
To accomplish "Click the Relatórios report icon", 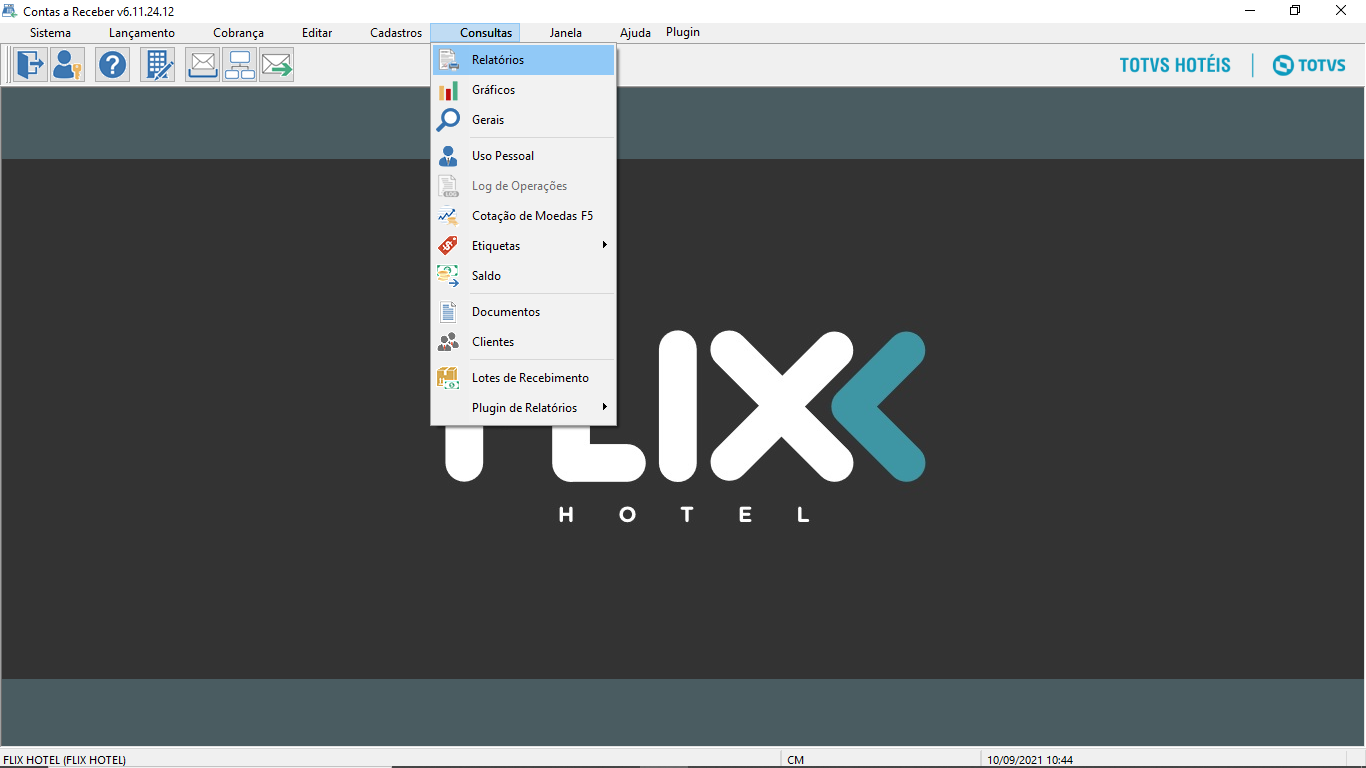I will click(448, 60).
